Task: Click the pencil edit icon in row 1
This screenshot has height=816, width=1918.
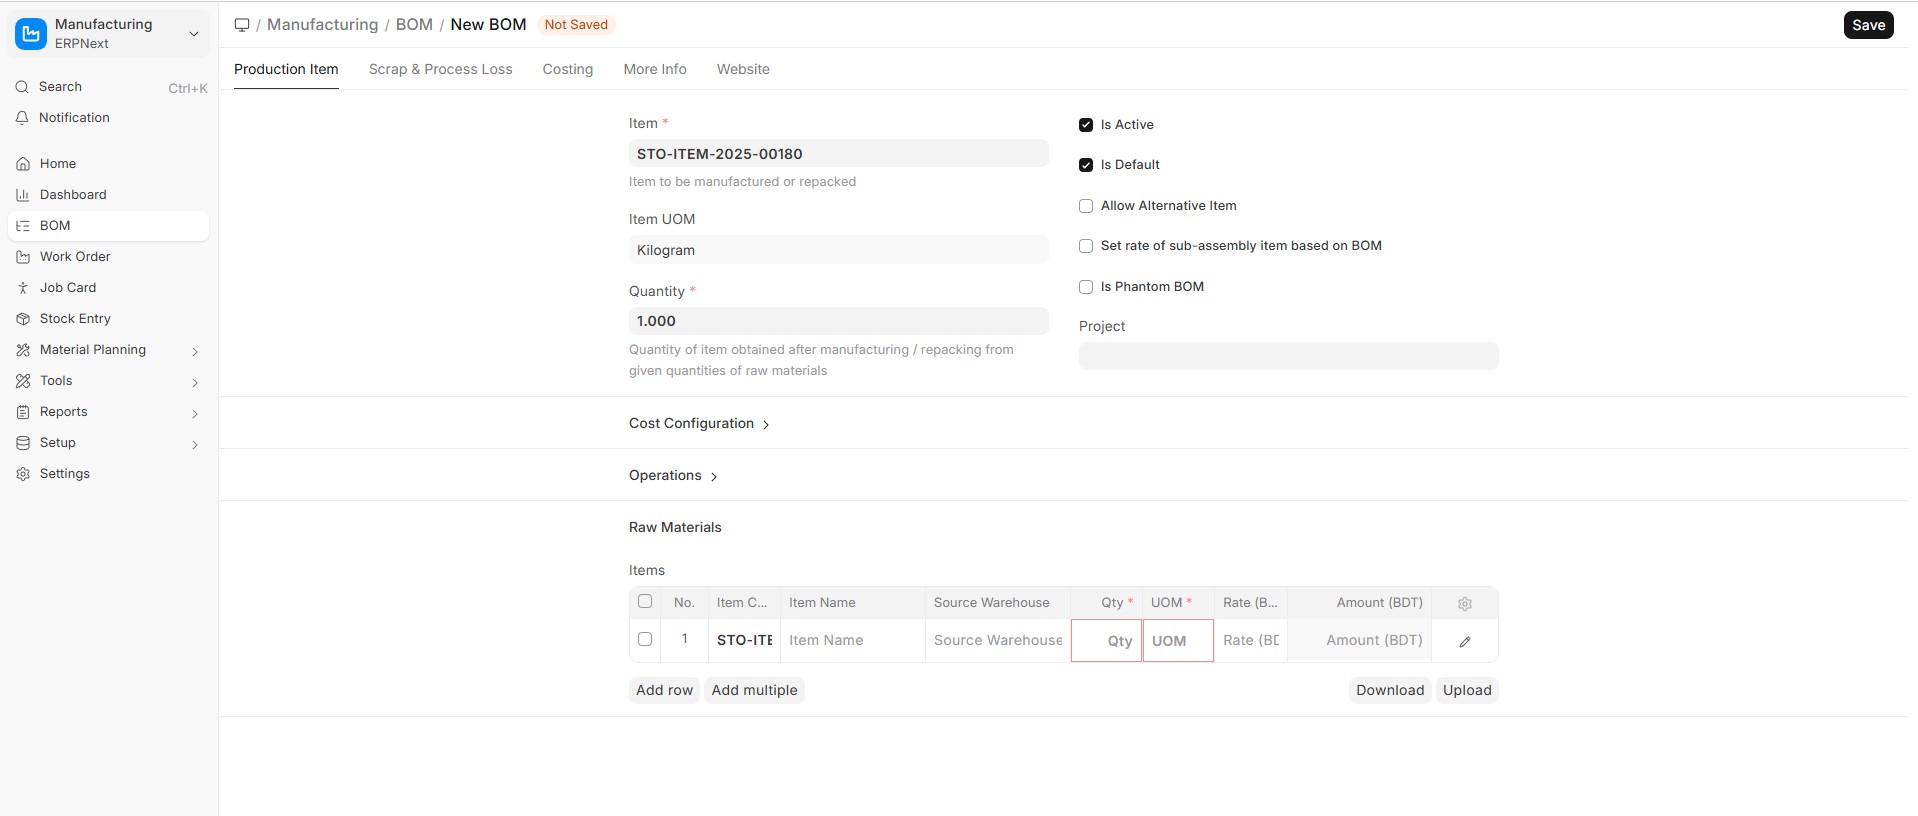Action: [x=1464, y=642]
